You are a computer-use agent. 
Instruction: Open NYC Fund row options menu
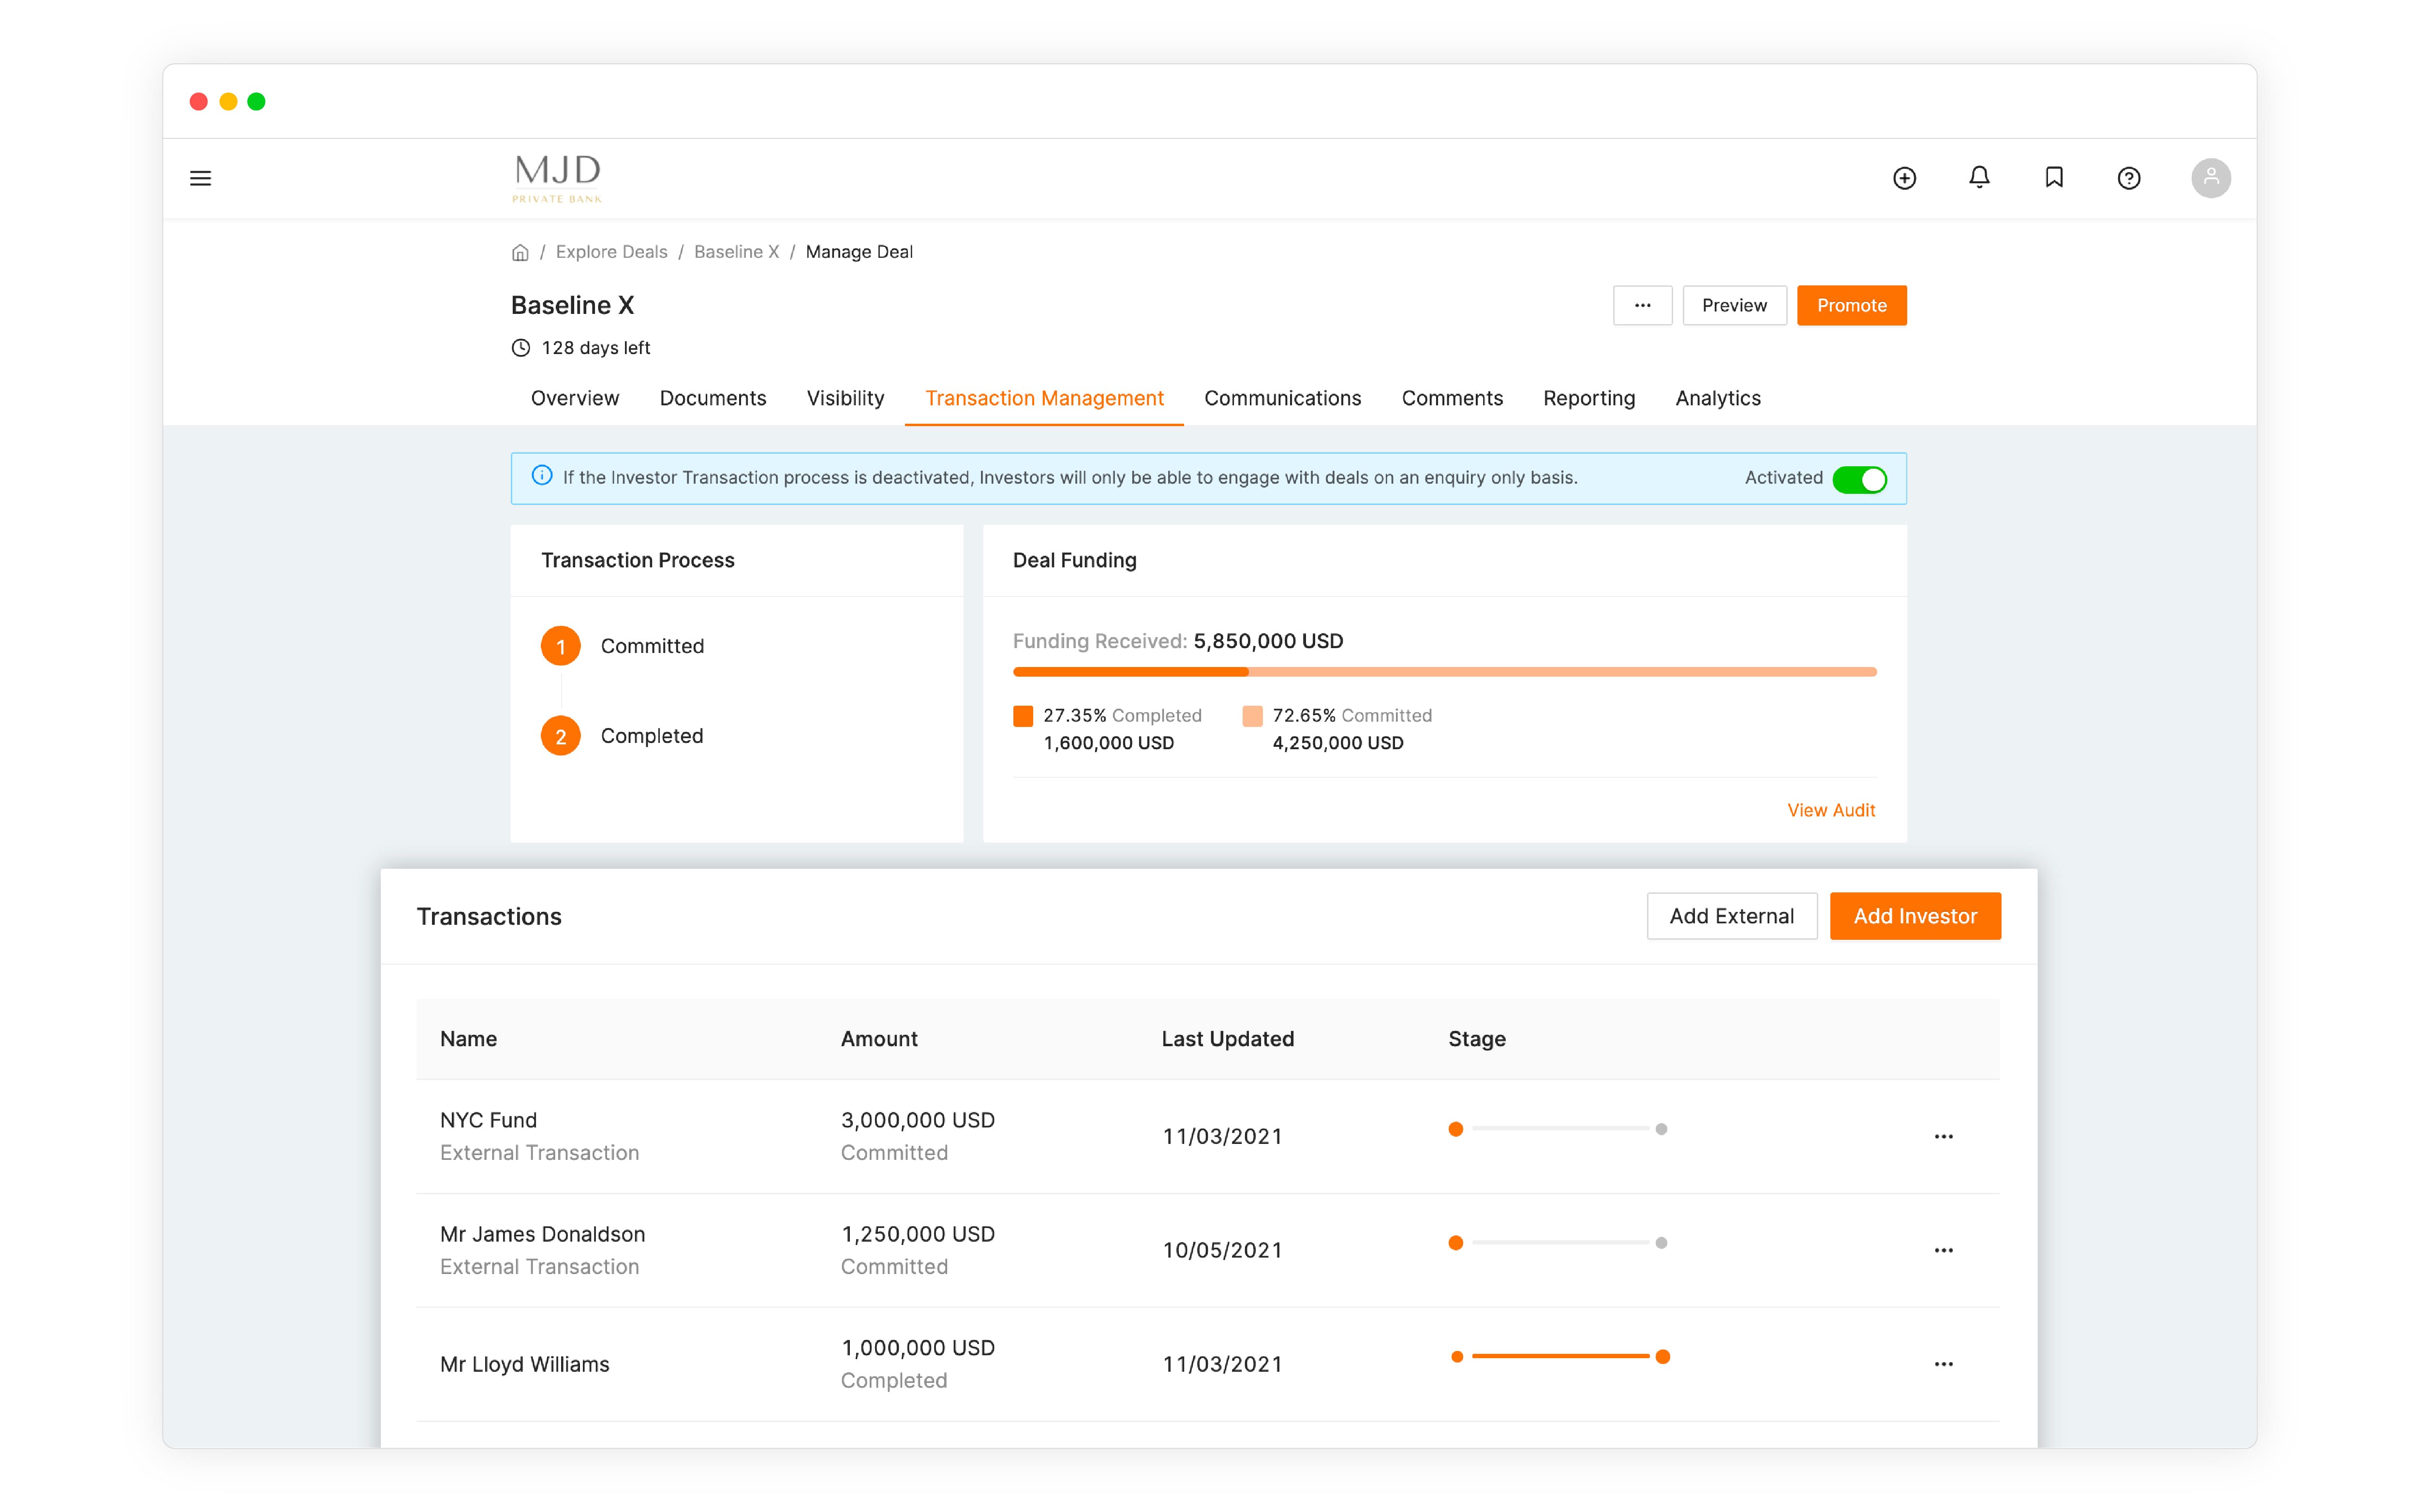coord(1943,1136)
